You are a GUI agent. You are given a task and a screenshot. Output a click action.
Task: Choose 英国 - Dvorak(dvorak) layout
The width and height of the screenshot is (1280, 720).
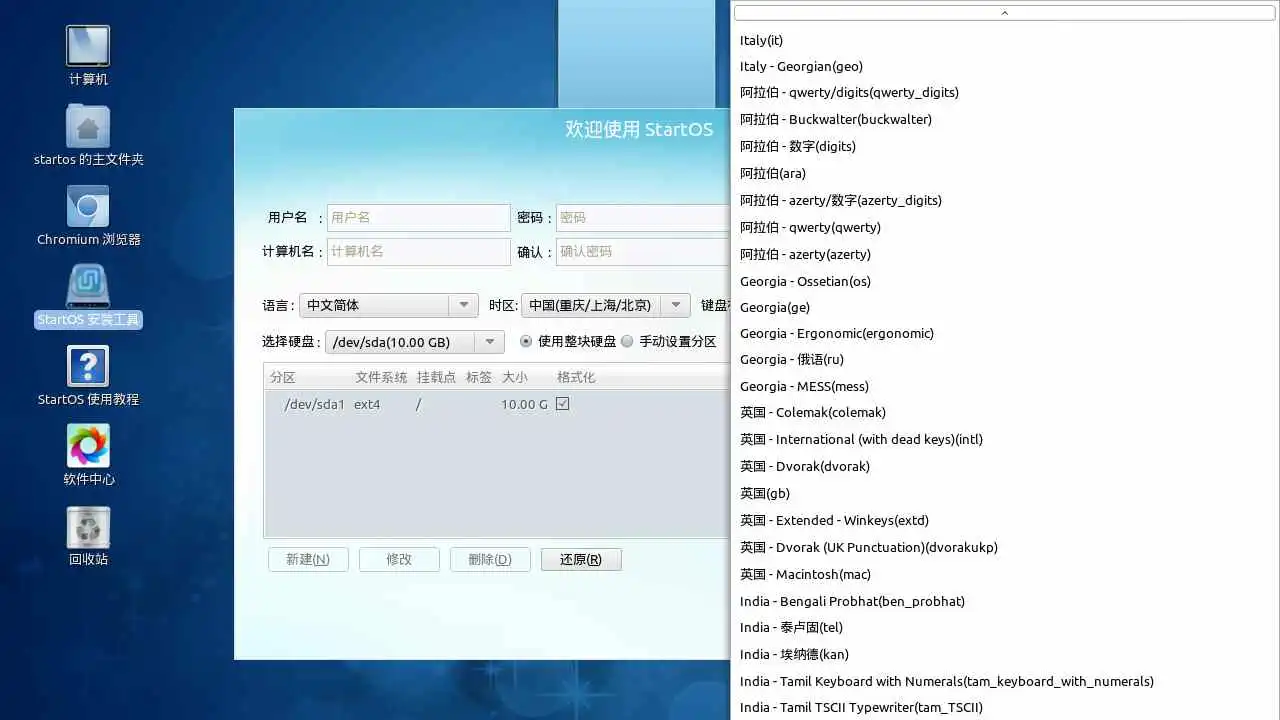[x=1005, y=466]
